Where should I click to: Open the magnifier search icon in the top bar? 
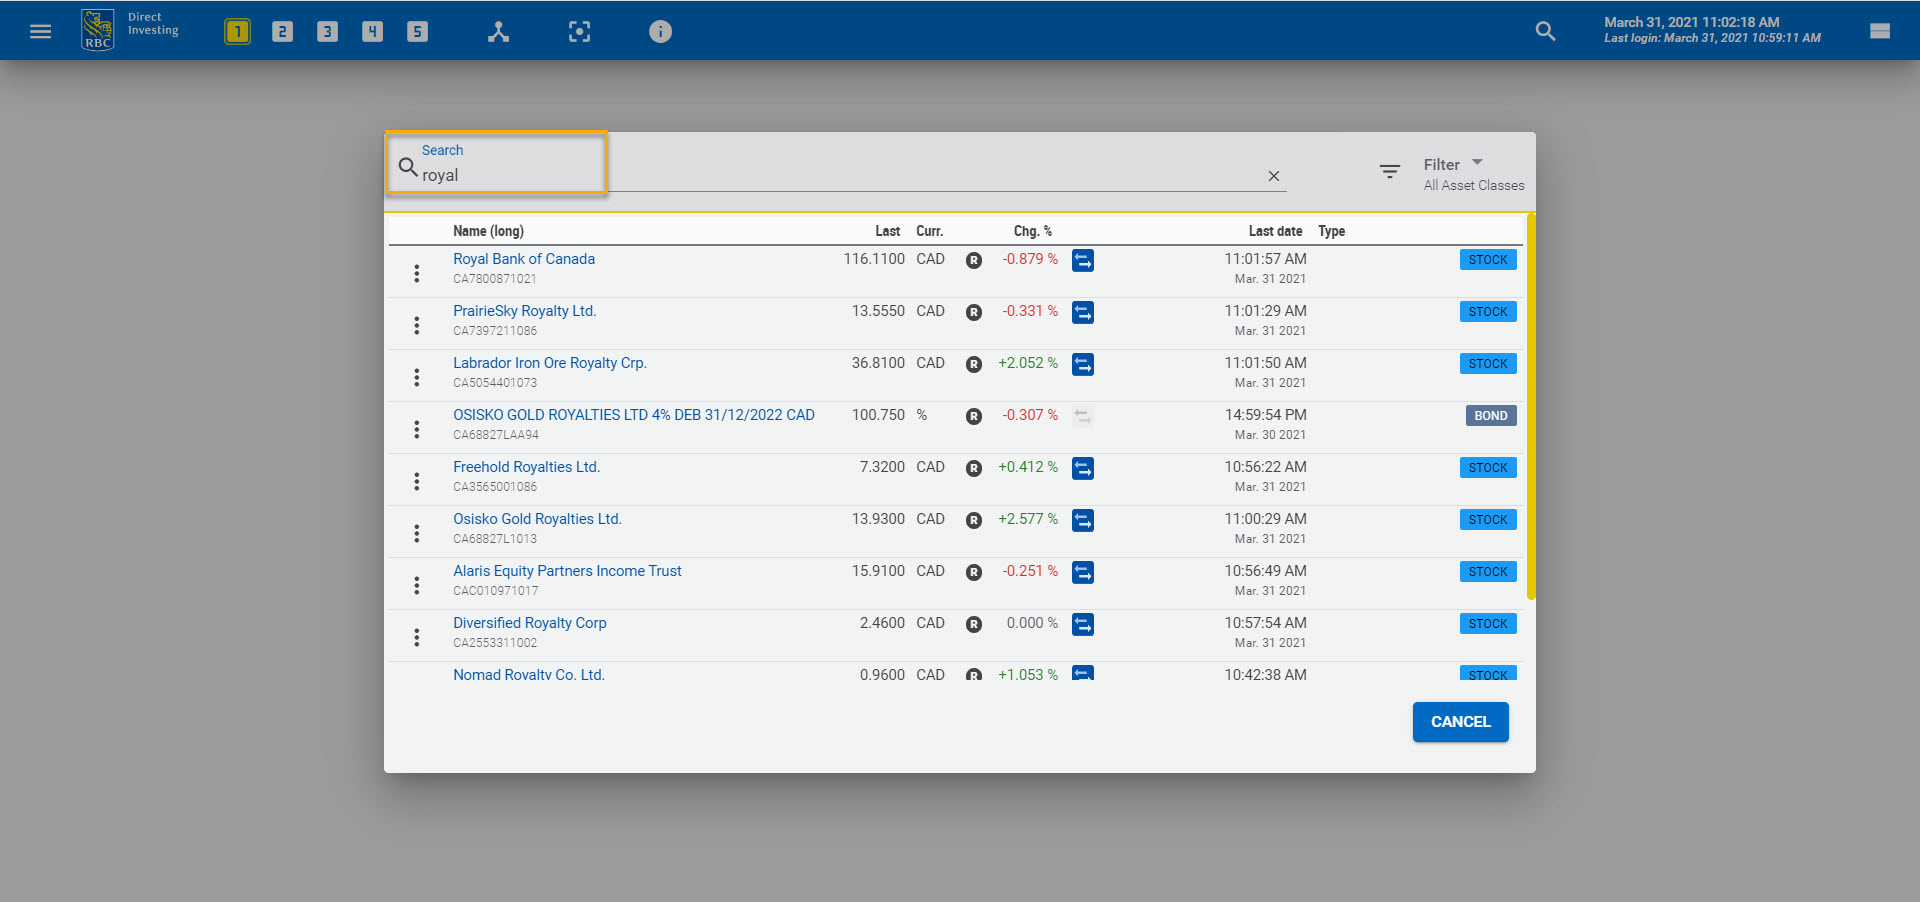click(x=1545, y=31)
